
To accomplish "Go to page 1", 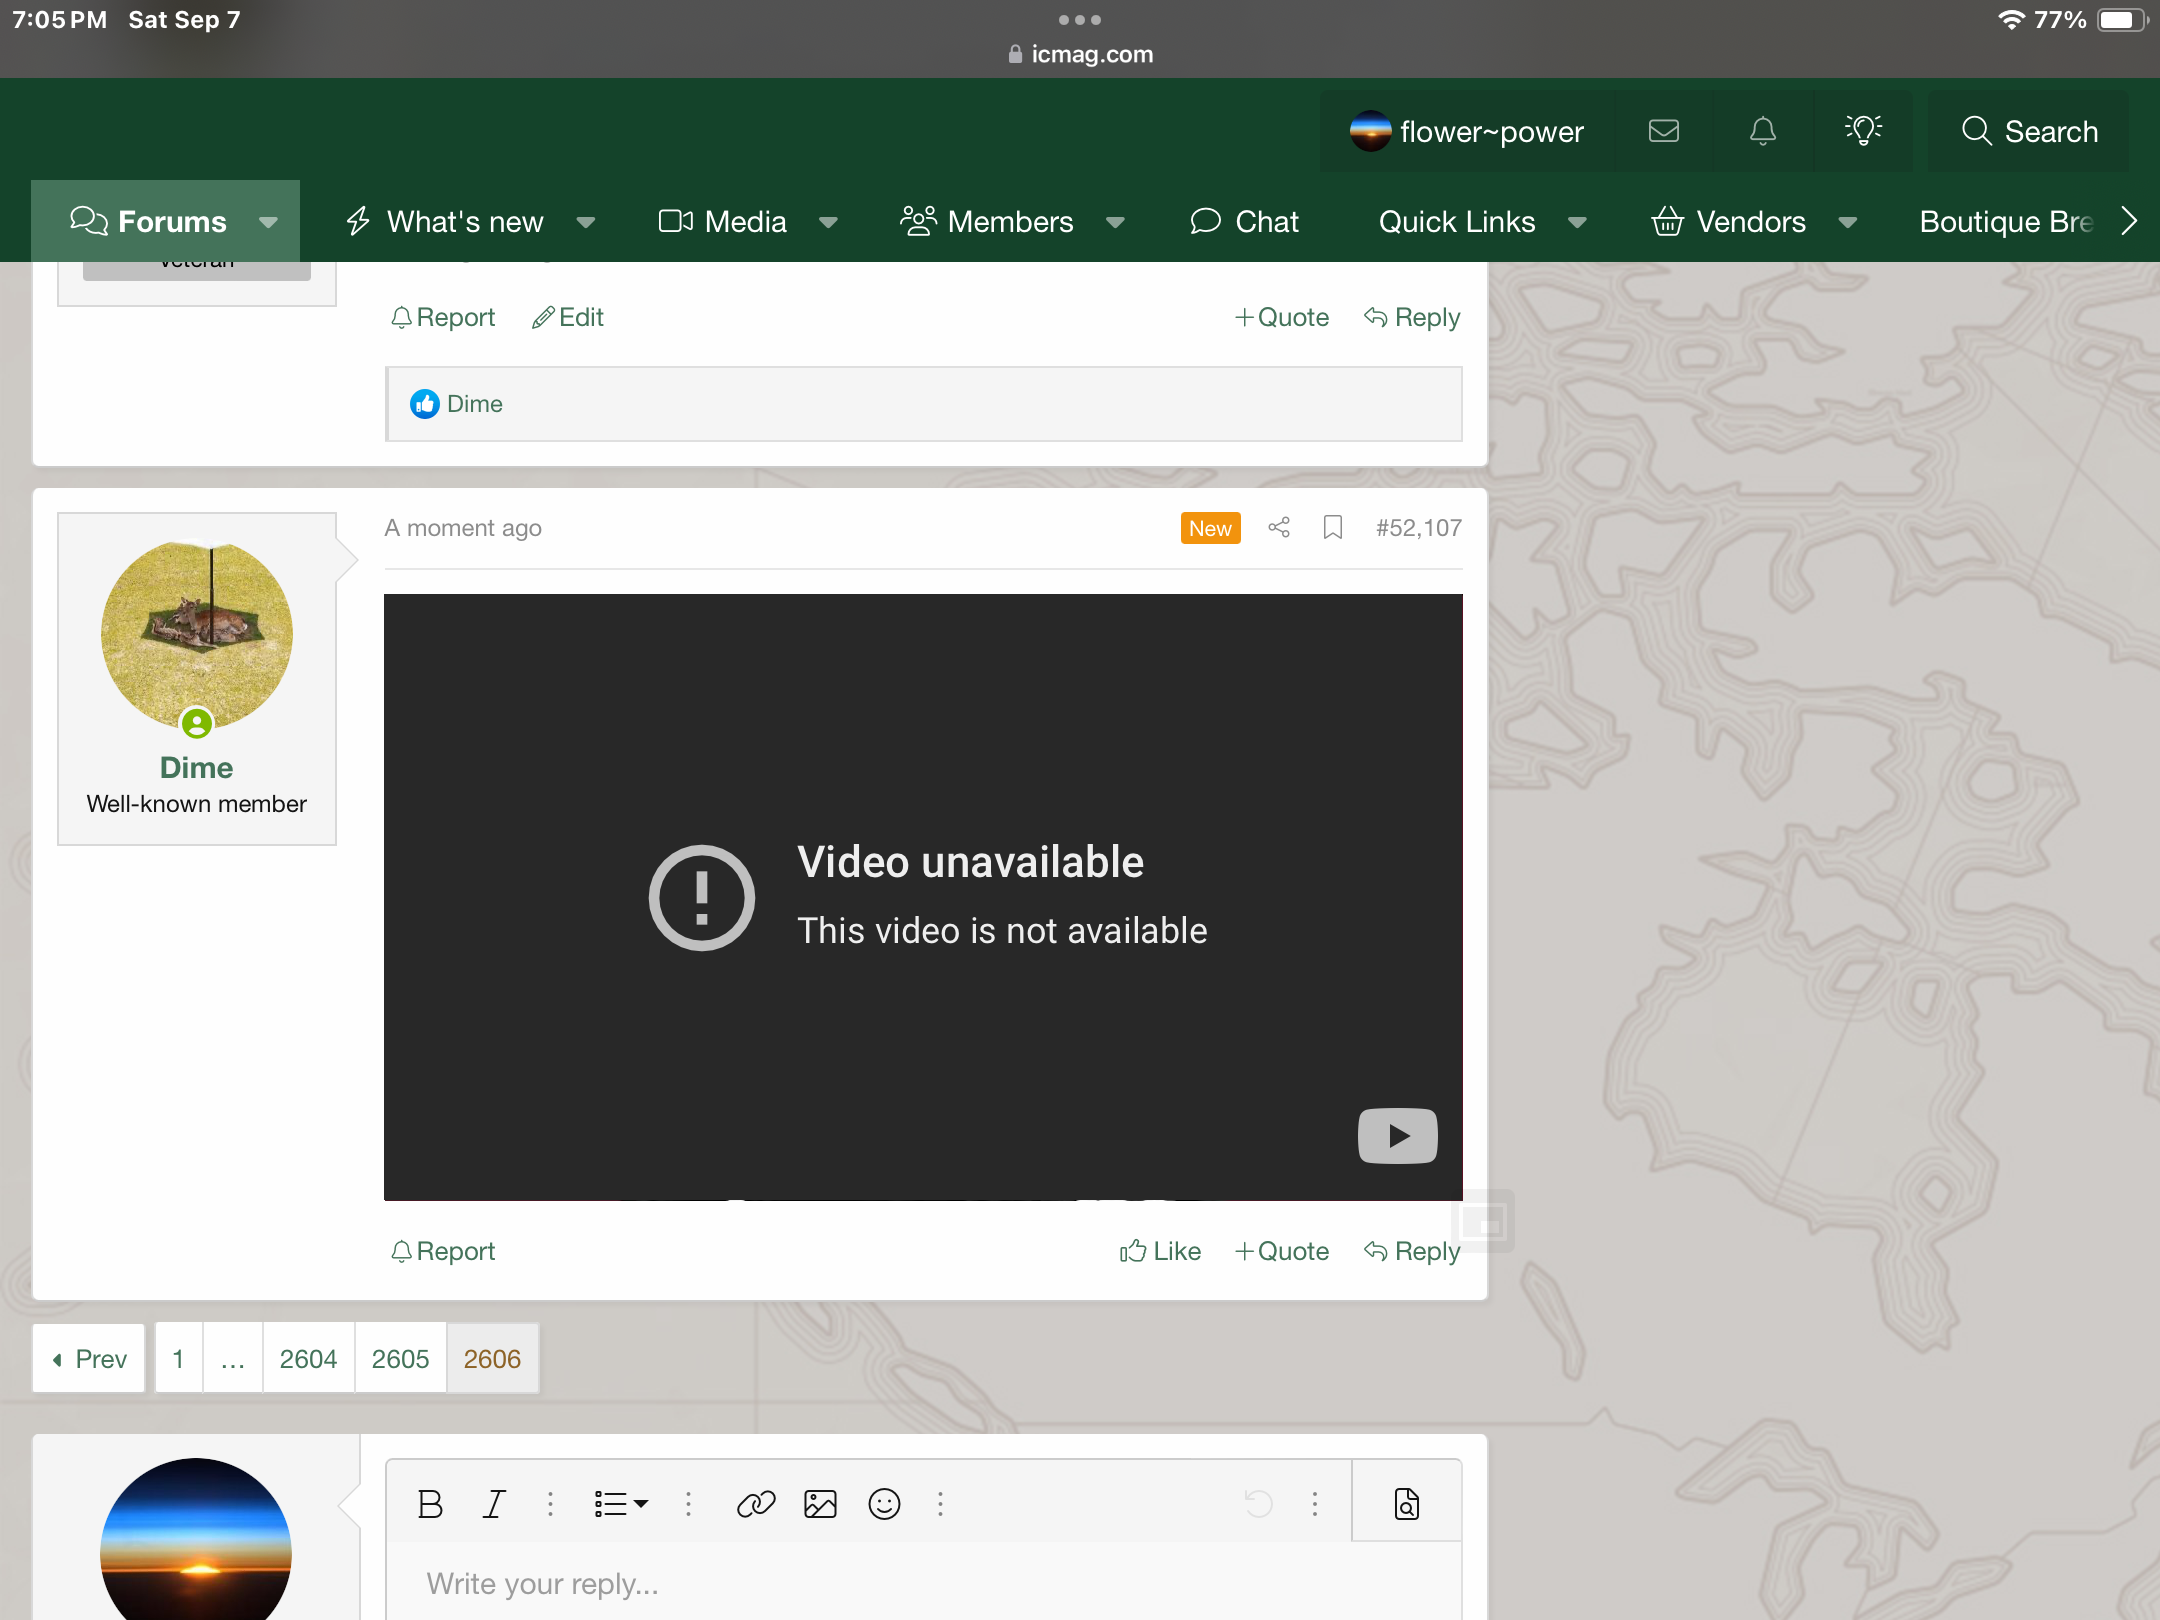I will [x=178, y=1358].
